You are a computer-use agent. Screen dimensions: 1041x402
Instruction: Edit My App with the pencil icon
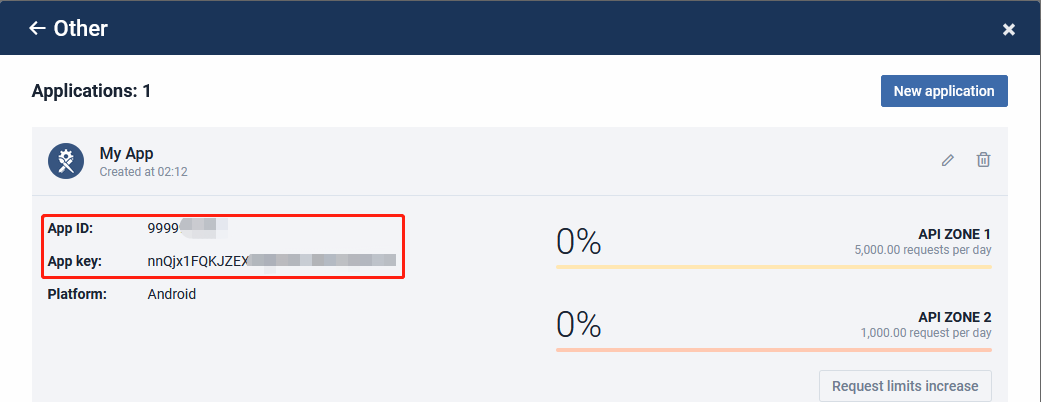pos(948,160)
